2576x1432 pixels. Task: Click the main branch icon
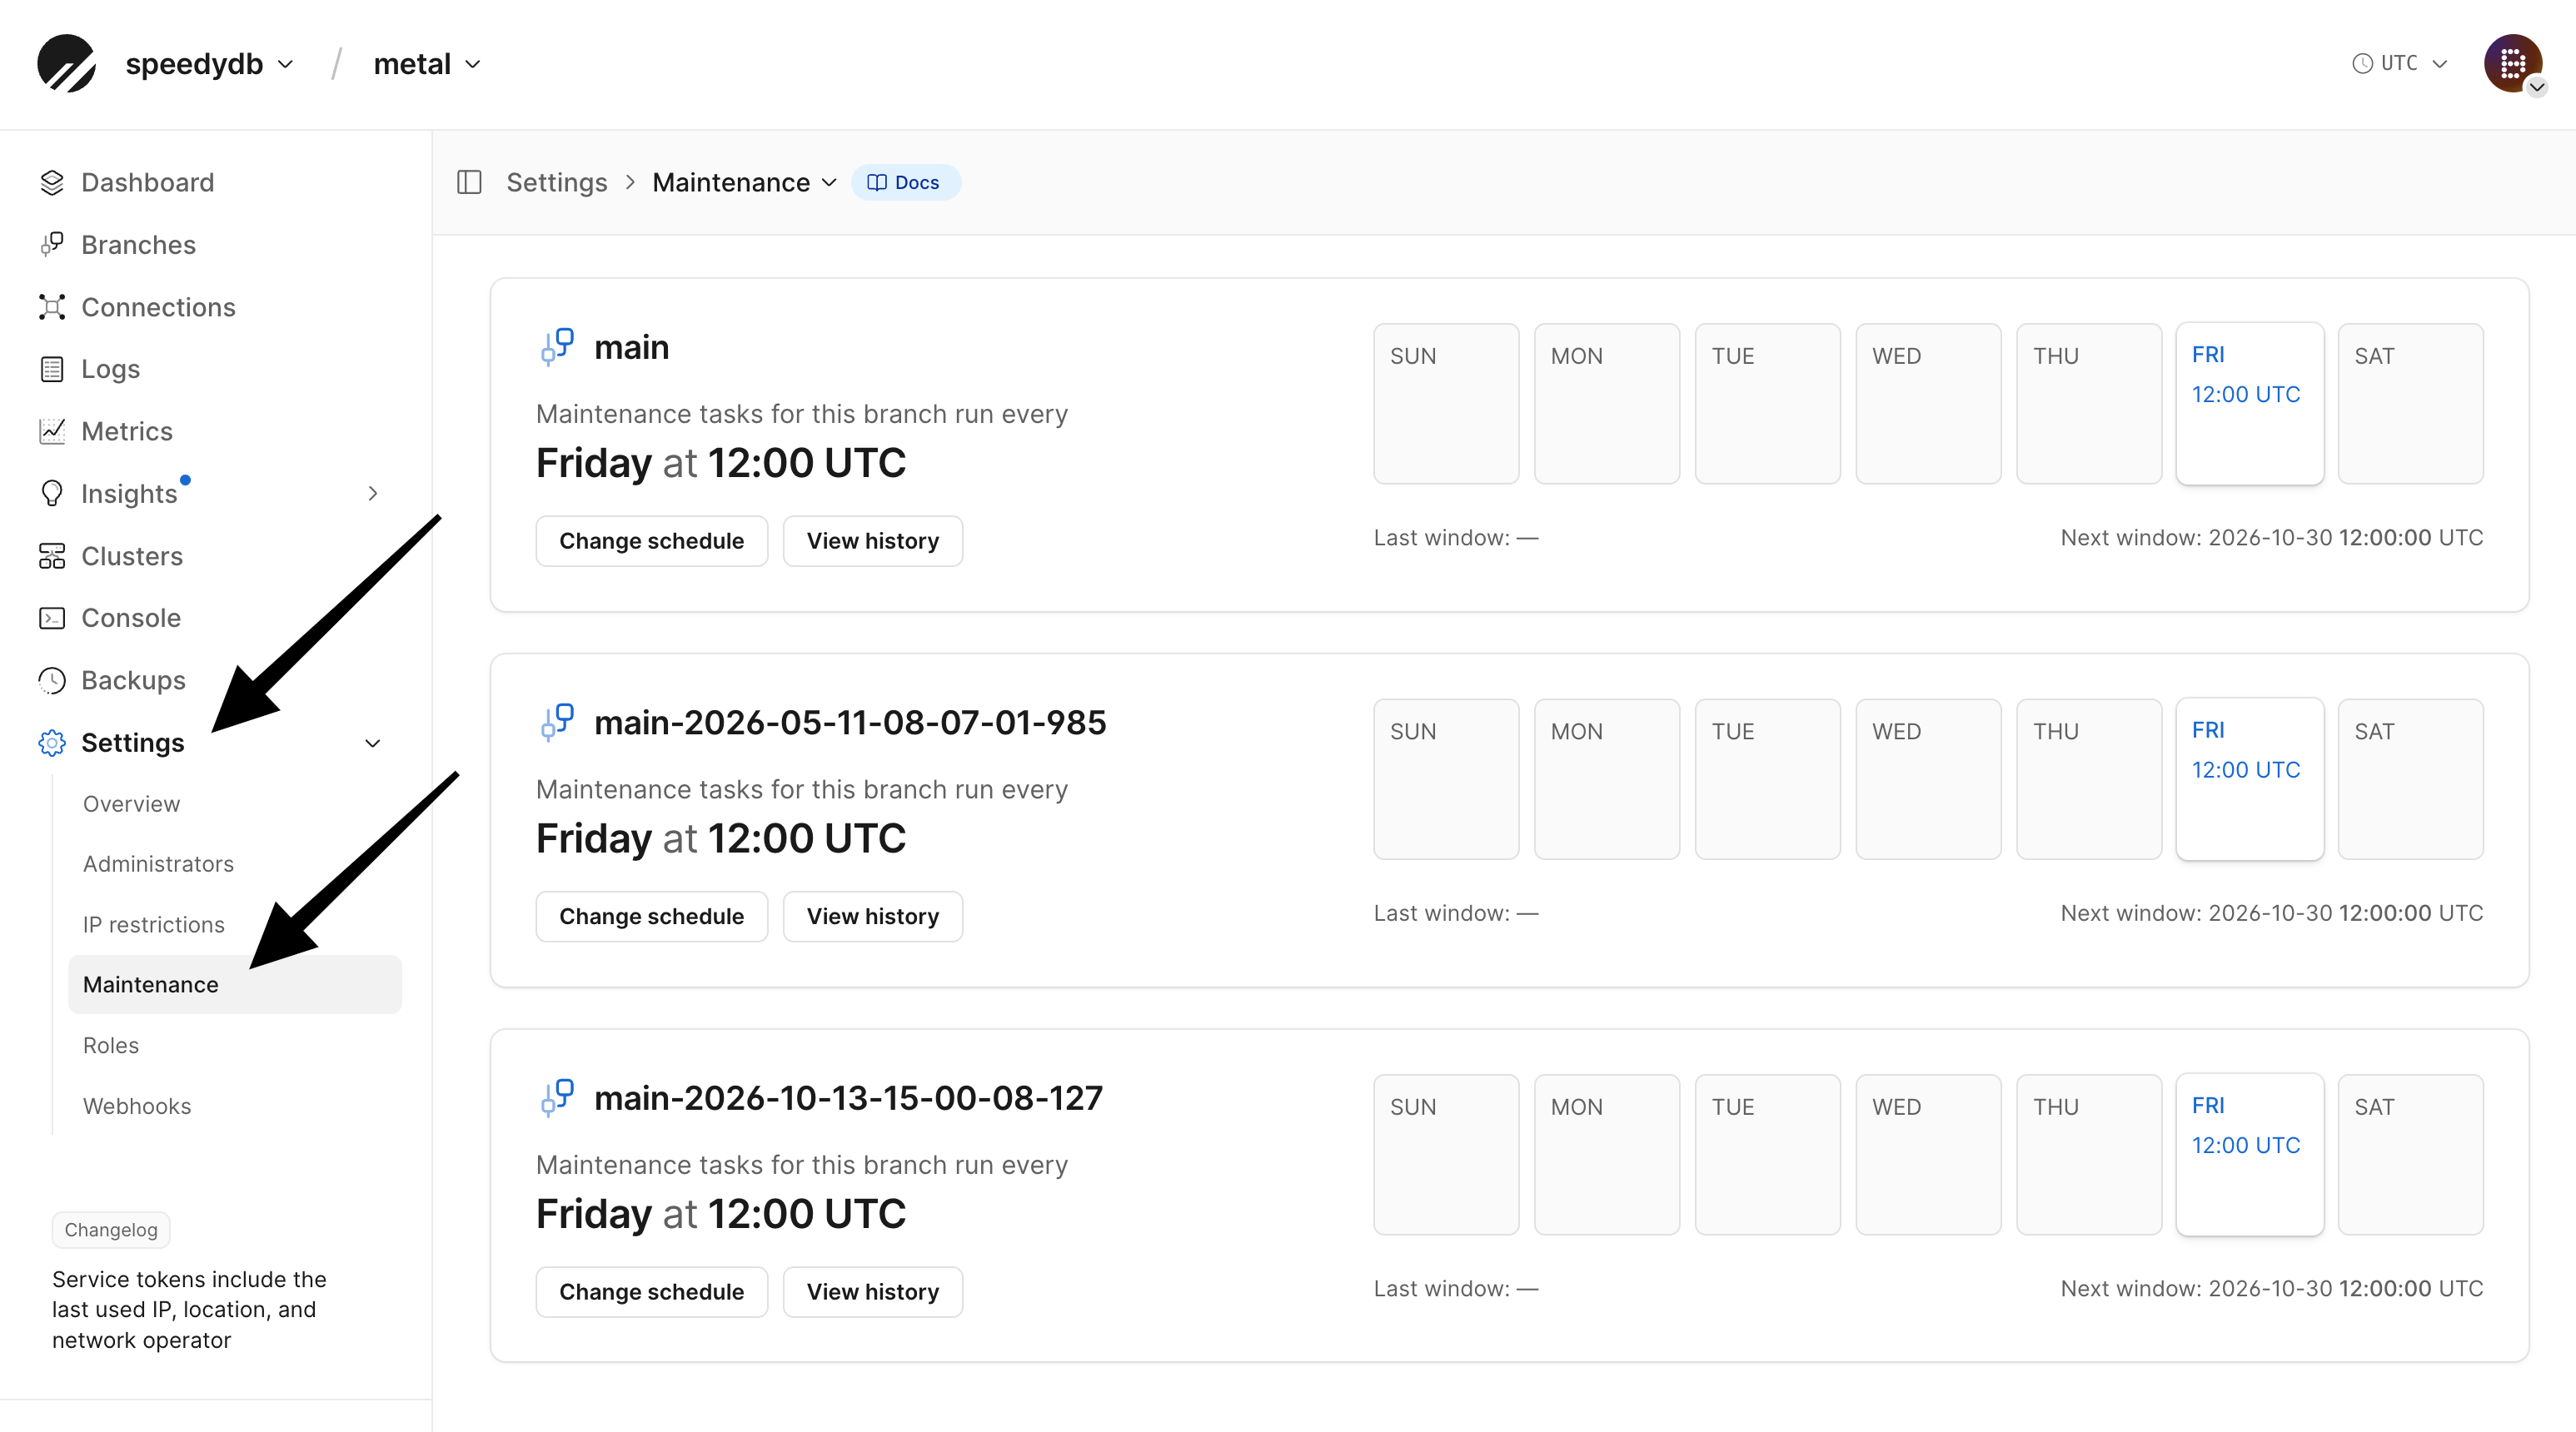click(x=557, y=347)
